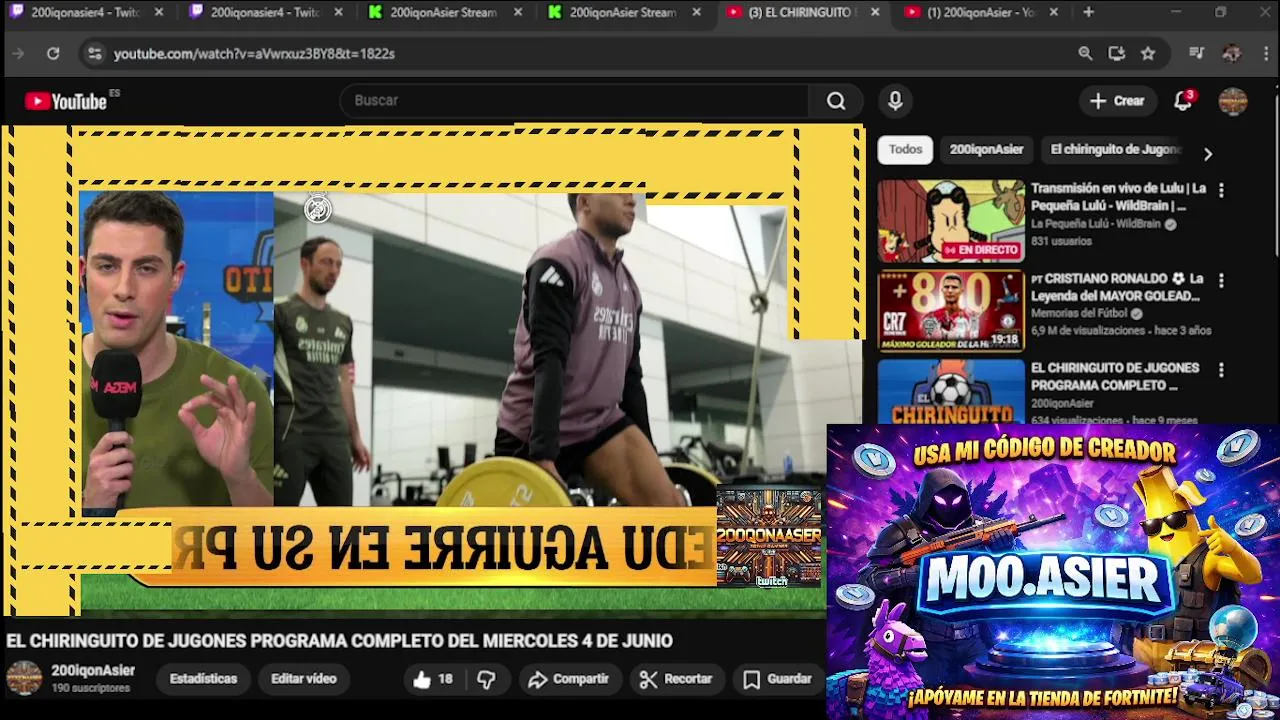This screenshot has height=720, width=1280.
Task: Reload the current page
Action: 53,53
